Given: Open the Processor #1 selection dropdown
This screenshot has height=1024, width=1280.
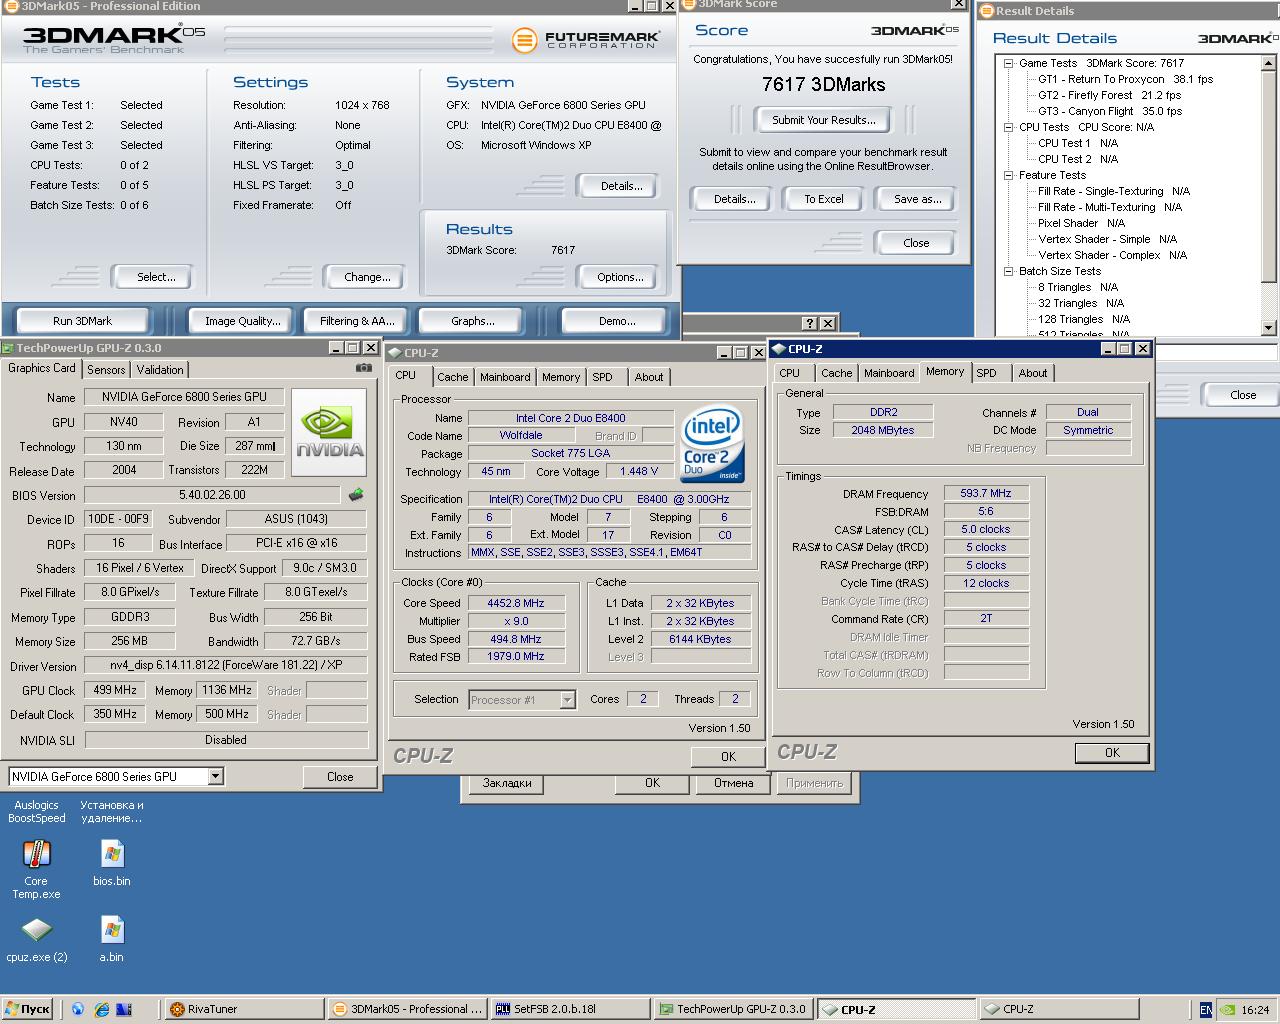Looking at the screenshot, I should (x=567, y=700).
